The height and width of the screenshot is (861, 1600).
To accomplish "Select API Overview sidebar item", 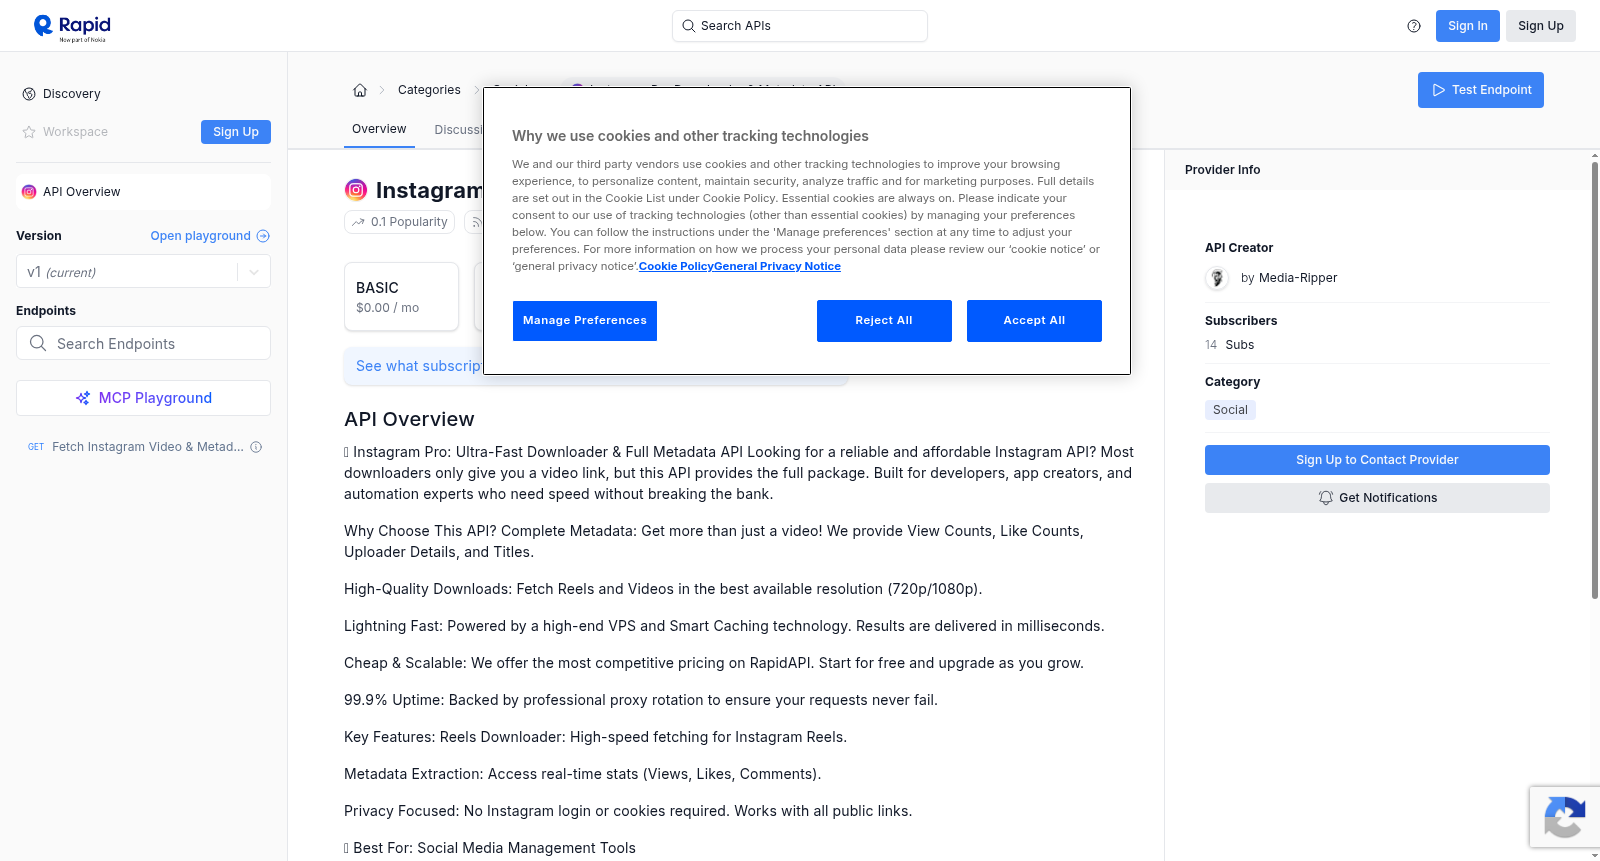I will 143,192.
